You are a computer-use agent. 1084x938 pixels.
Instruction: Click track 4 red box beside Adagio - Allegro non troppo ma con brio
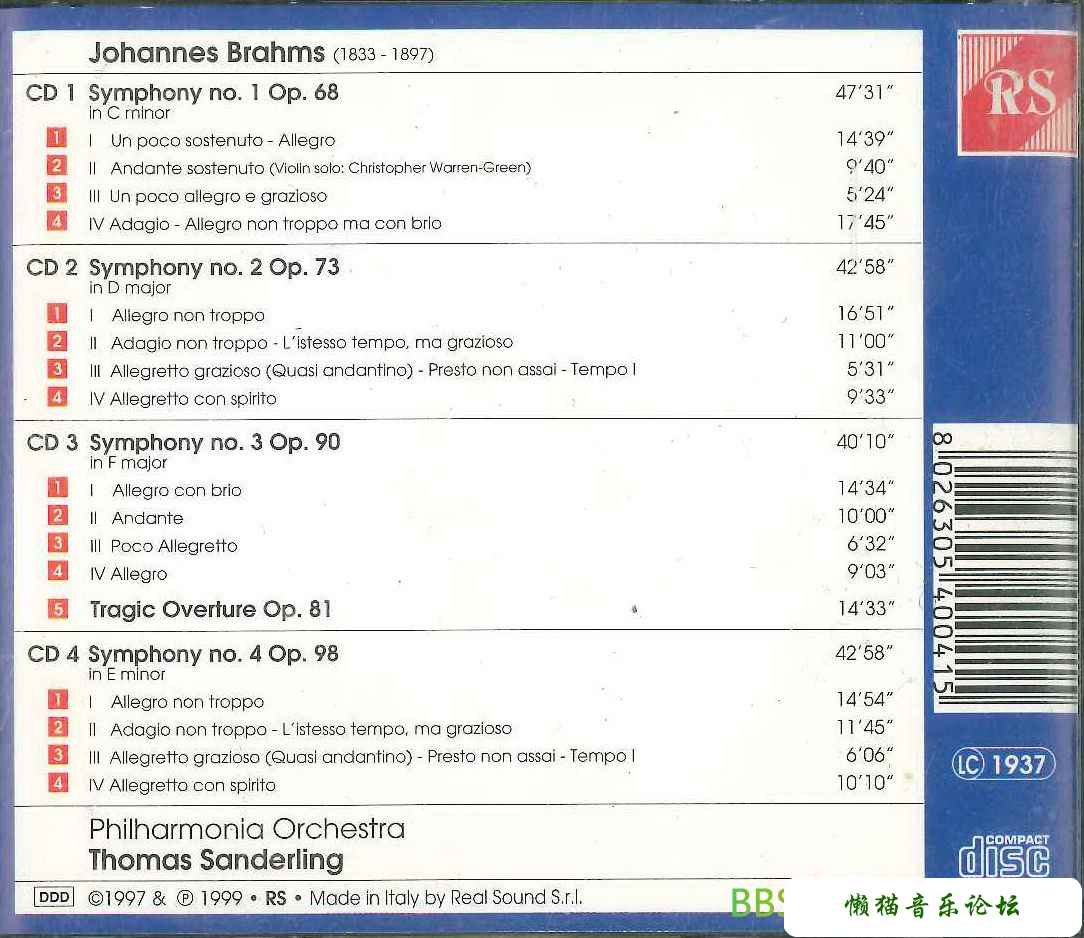57,221
